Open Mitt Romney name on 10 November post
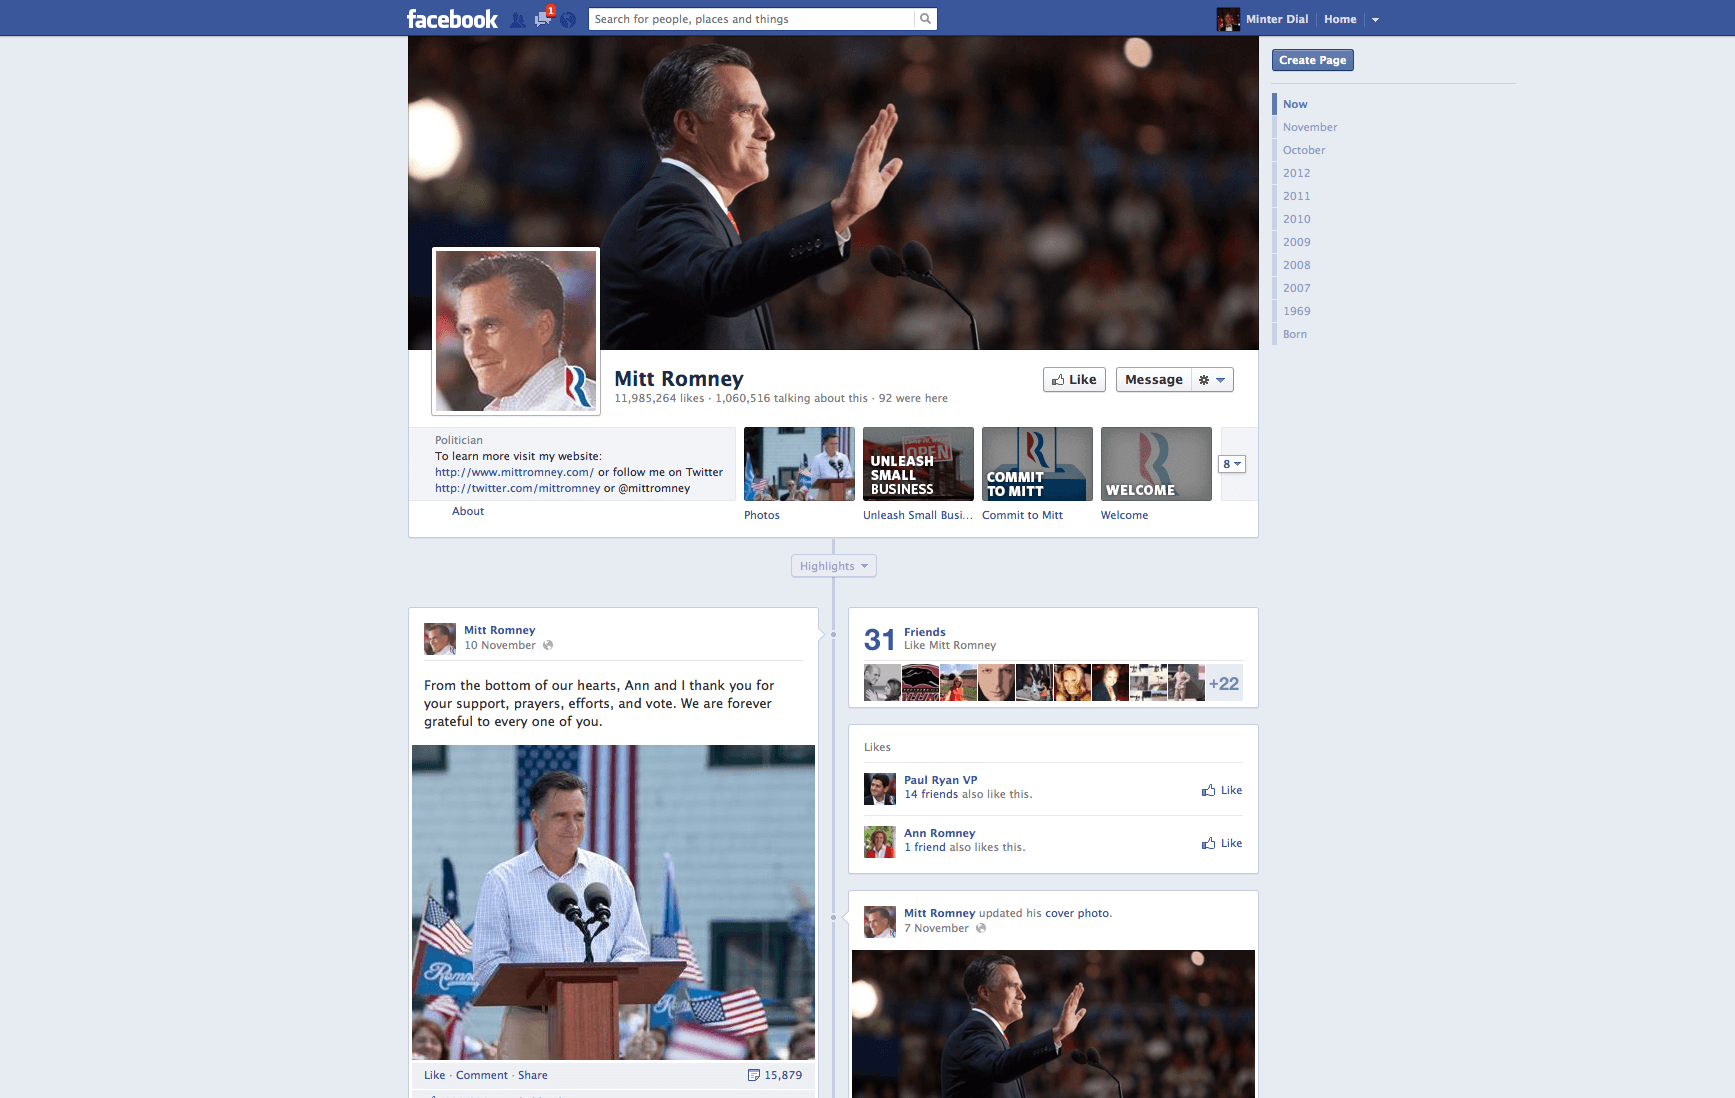The image size is (1735, 1098). click(x=499, y=630)
